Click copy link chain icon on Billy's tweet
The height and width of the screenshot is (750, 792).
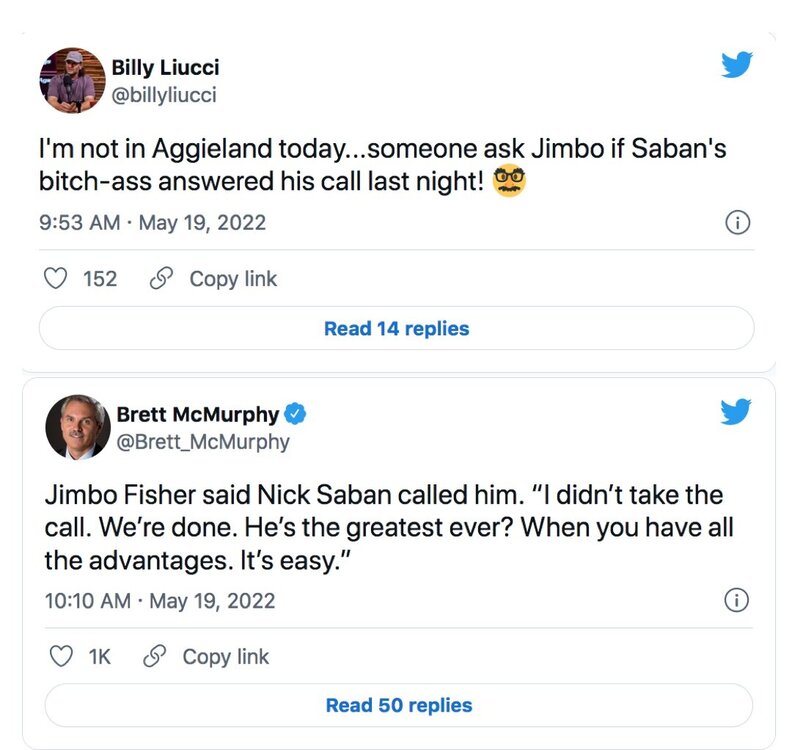click(159, 279)
